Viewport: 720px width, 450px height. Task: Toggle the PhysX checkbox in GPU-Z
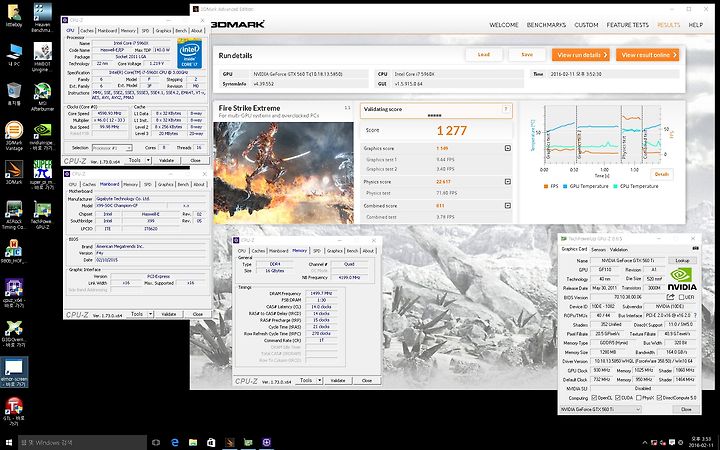[637, 398]
